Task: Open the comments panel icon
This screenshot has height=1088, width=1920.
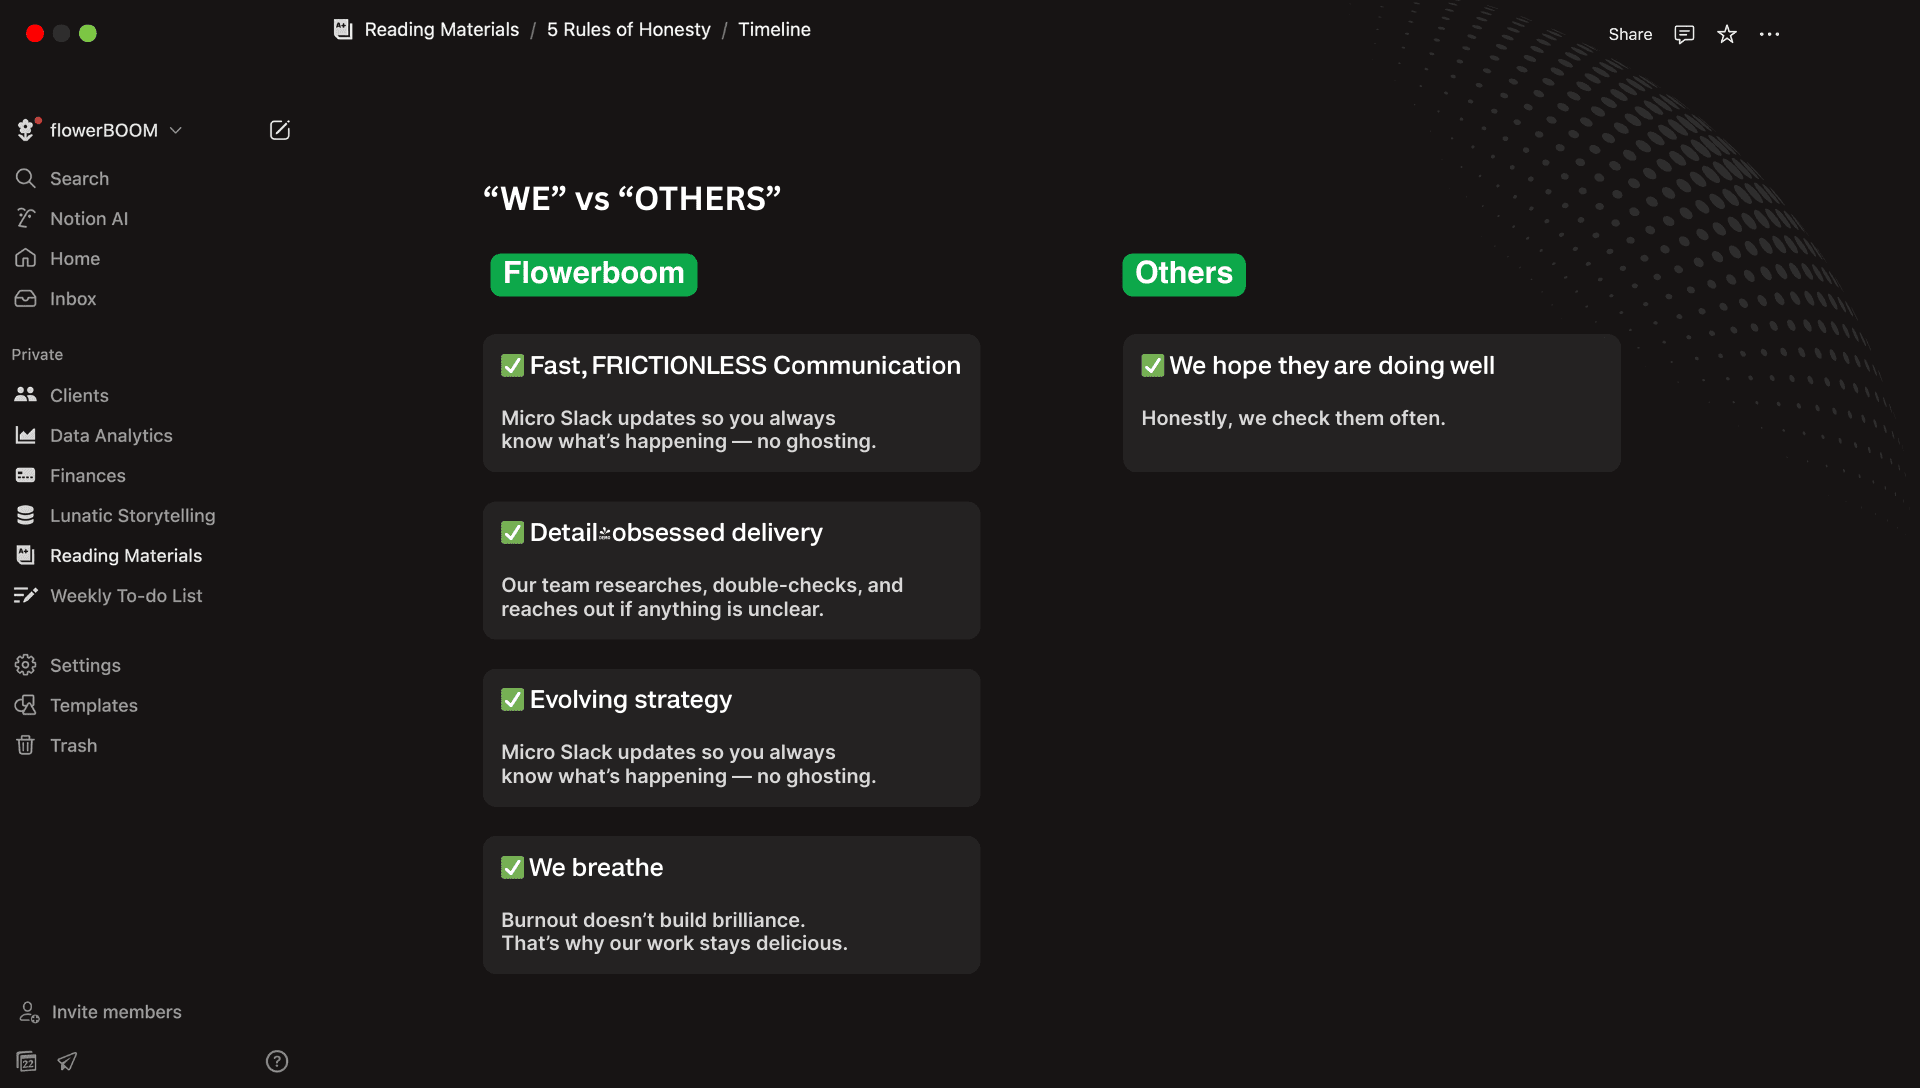Action: click(x=1684, y=34)
